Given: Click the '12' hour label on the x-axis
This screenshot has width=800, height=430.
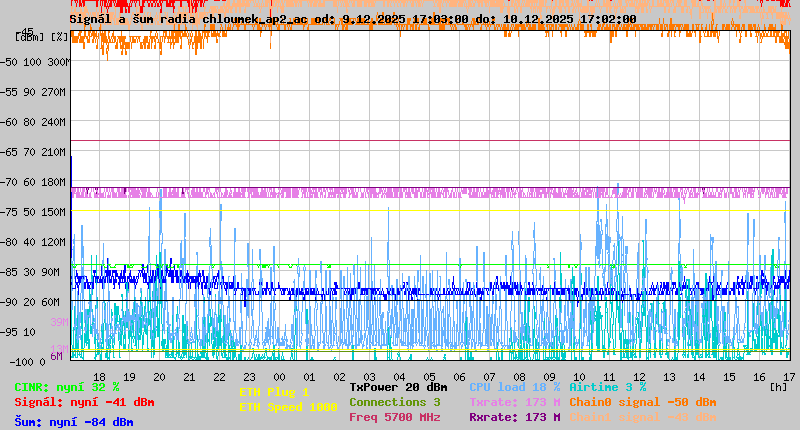Looking at the screenshot, I should point(639,377).
